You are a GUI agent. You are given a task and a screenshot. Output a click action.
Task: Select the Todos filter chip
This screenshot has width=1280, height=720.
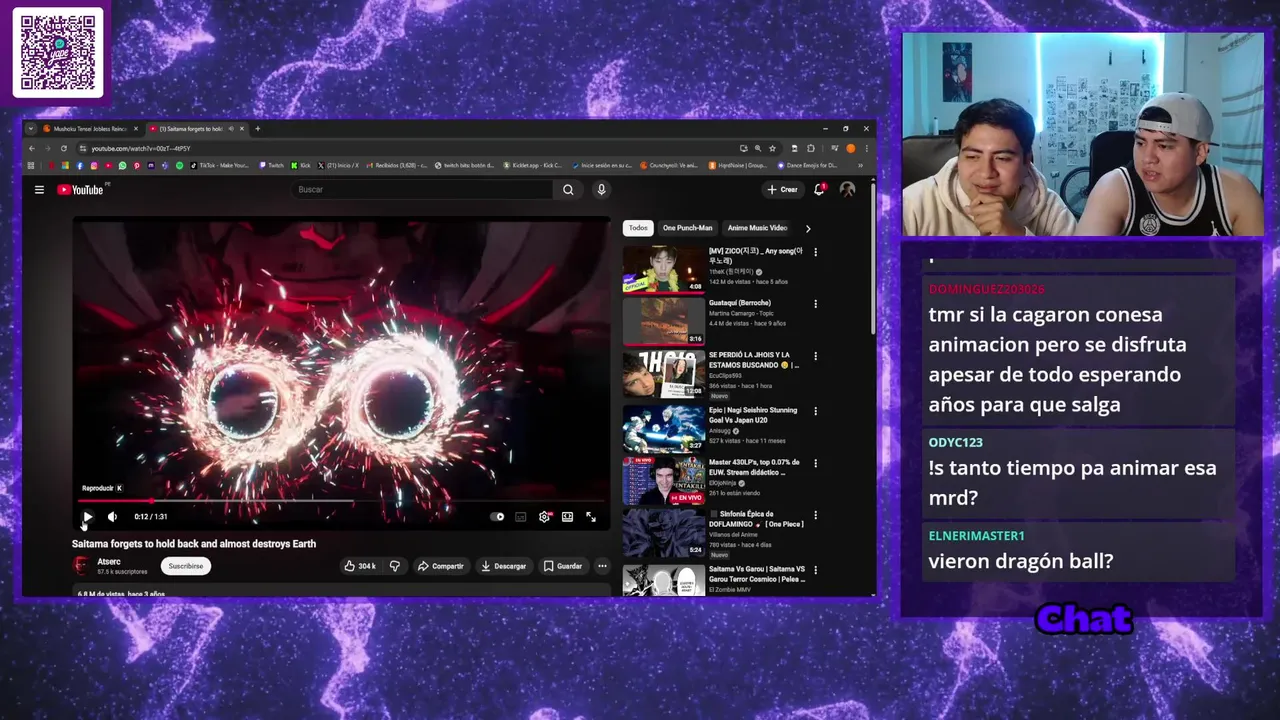tap(638, 228)
